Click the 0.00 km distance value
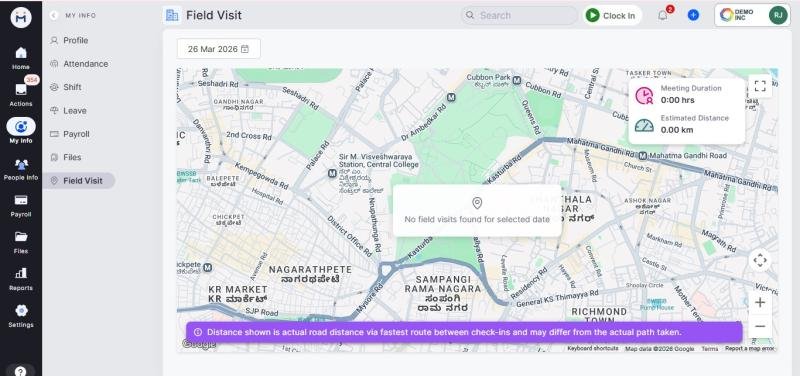 677,130
